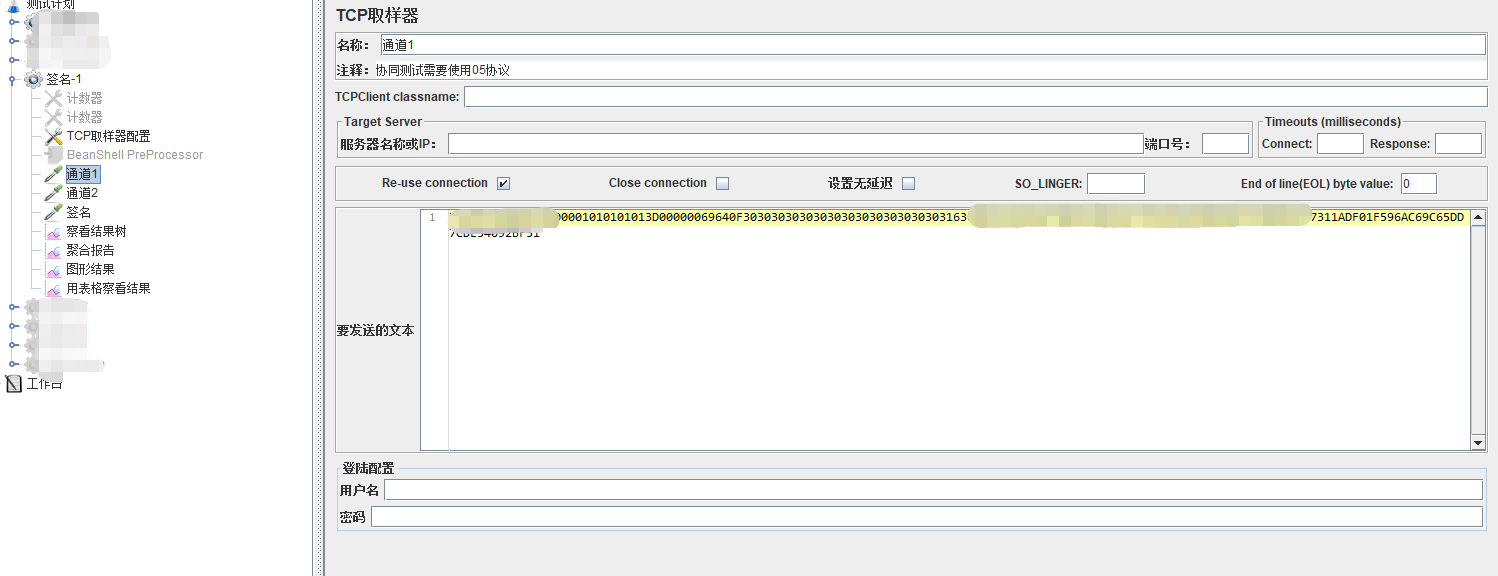The image size is (1498, 576).
Task: Click the 工作台 workbench icon
Action: 12,383
